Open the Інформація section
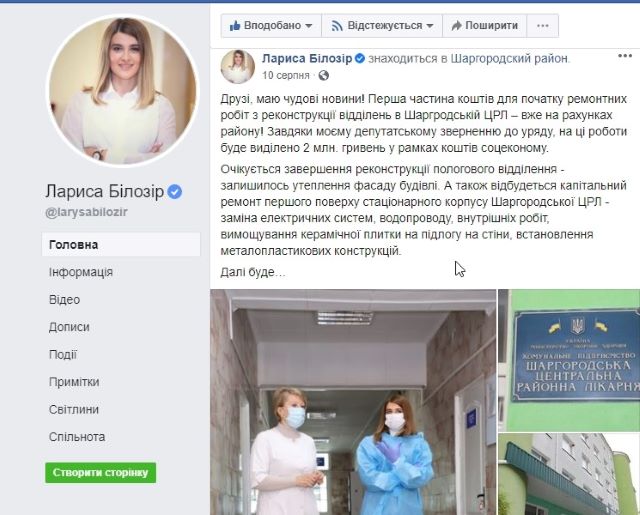The height and width of the screenshot is (515, 640). click(80, 272)
